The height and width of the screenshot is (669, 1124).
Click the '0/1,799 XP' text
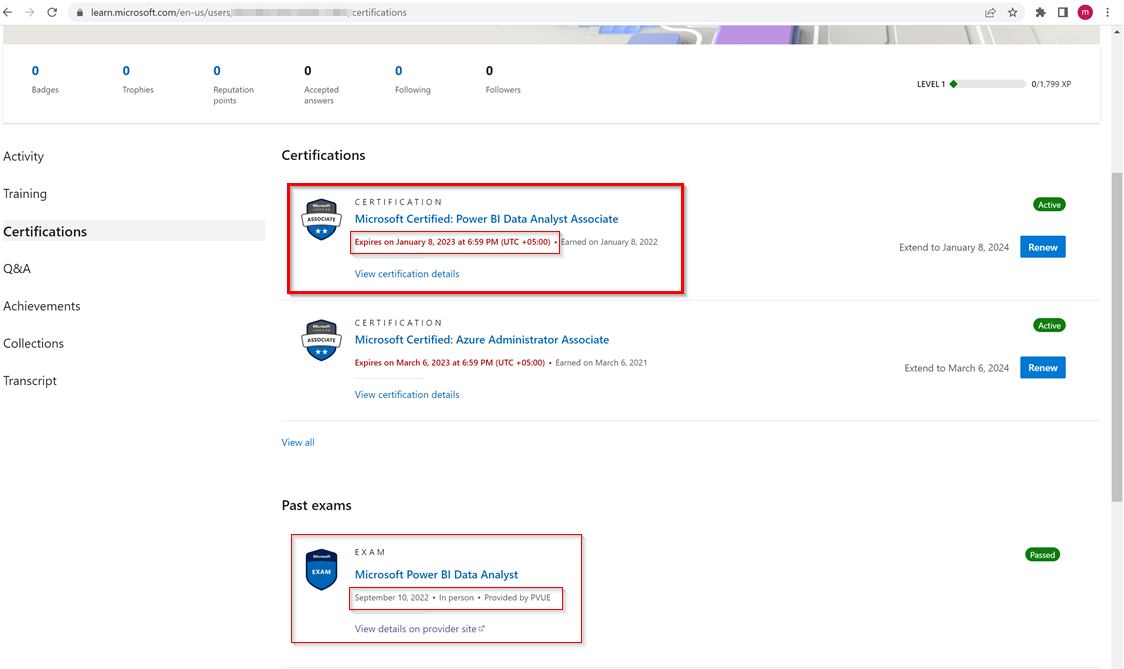coord(1051,84)
